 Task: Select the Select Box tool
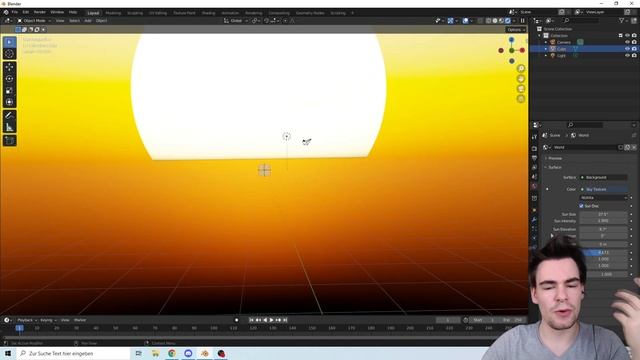click(x=9, y=42)
